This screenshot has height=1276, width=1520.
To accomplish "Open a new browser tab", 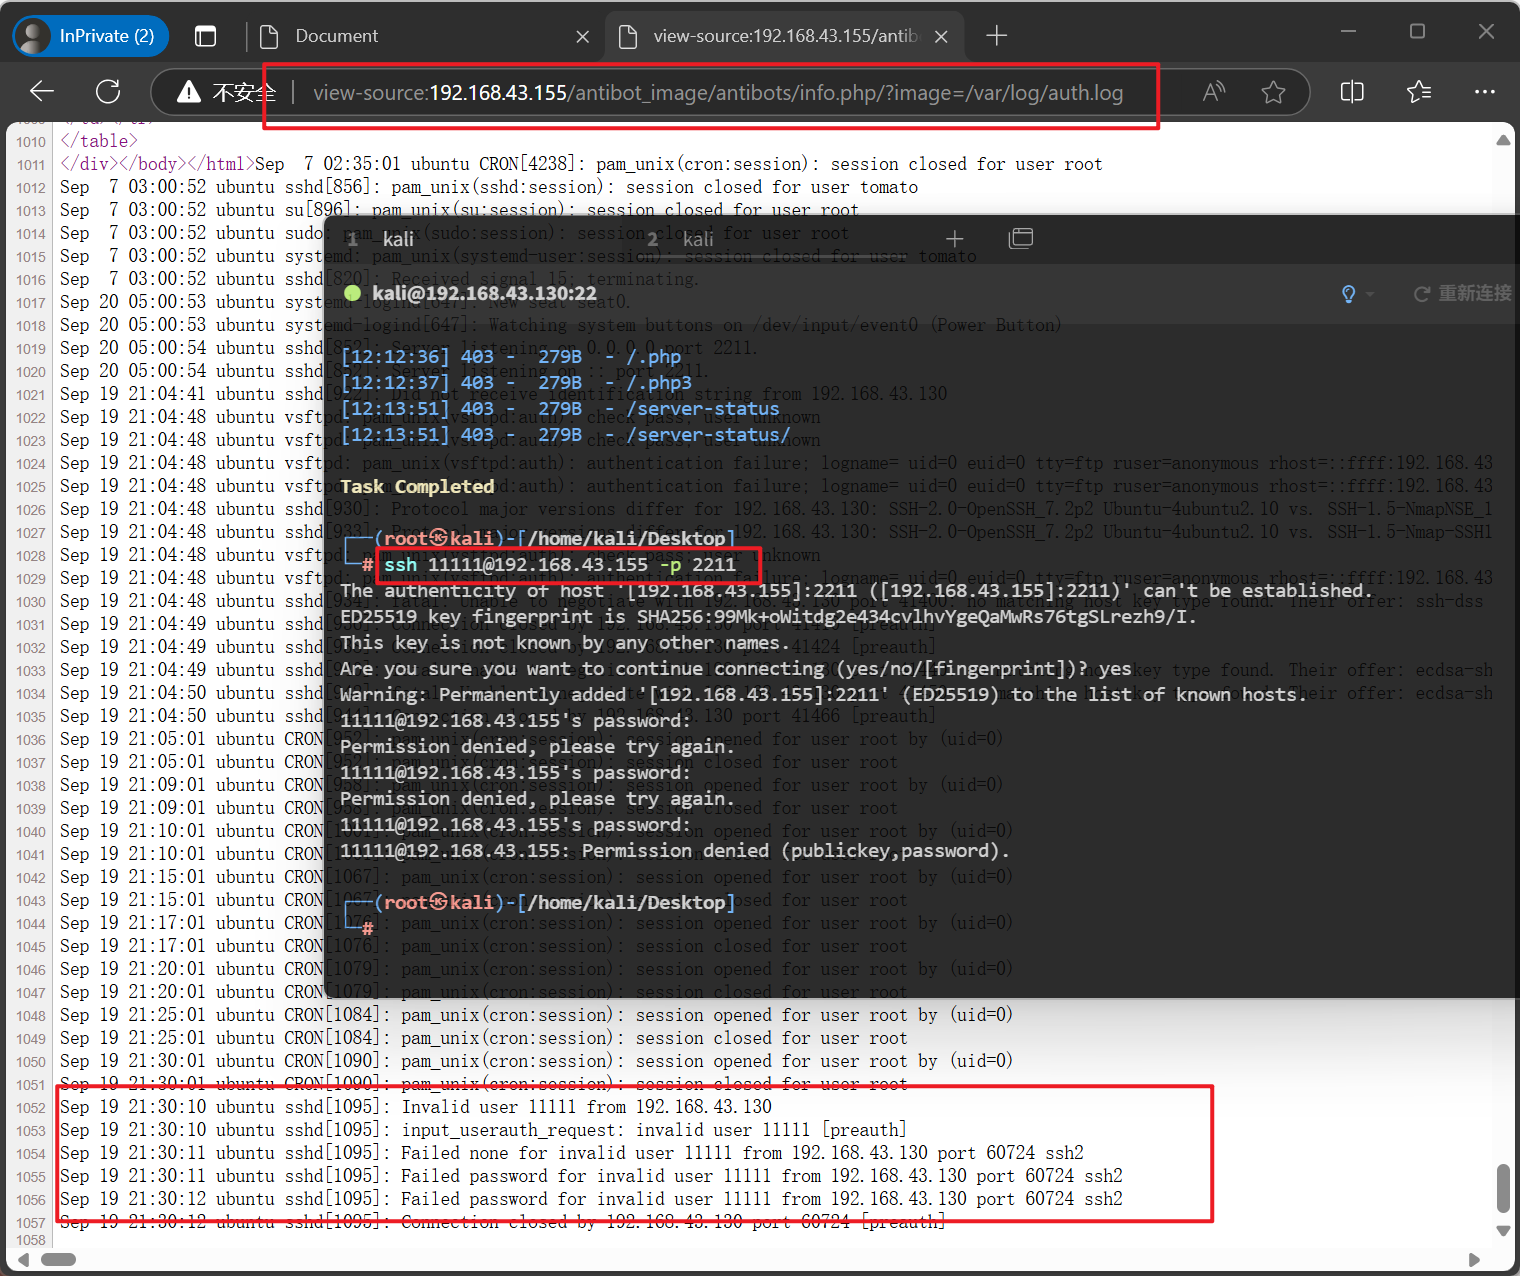I will [996, 36].
